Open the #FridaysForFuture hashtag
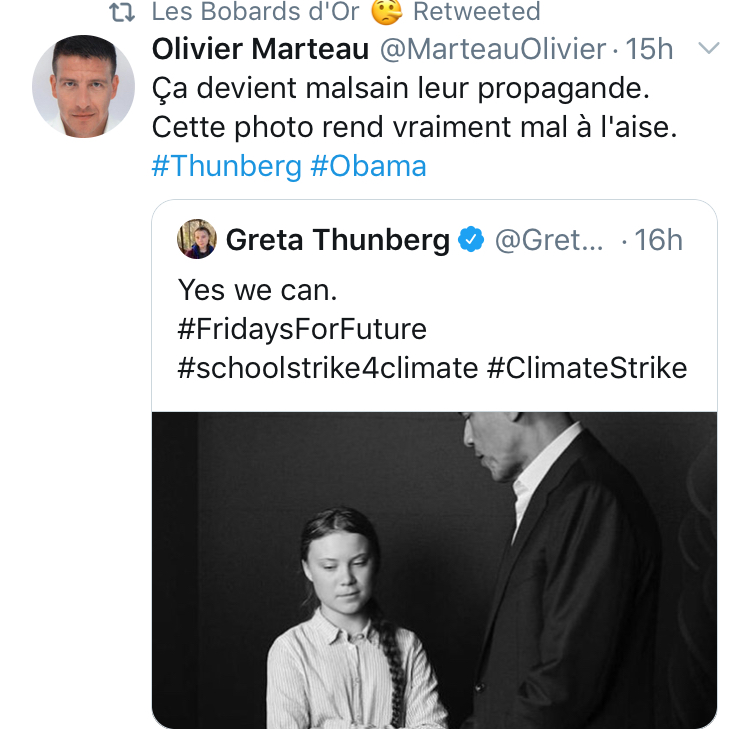750x729 pixels. point(302,329)
